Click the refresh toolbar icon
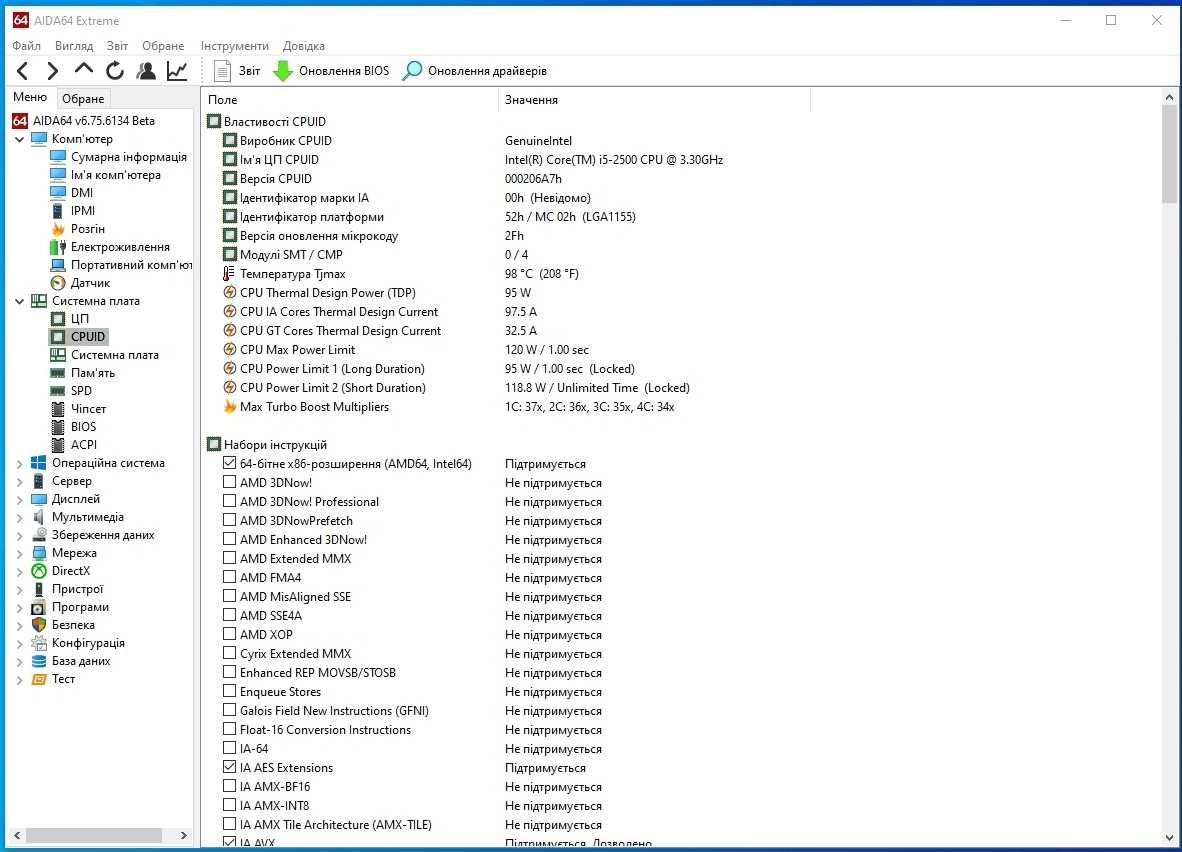The width and height of the screenshot is (1182, 852). coord(115,71)
